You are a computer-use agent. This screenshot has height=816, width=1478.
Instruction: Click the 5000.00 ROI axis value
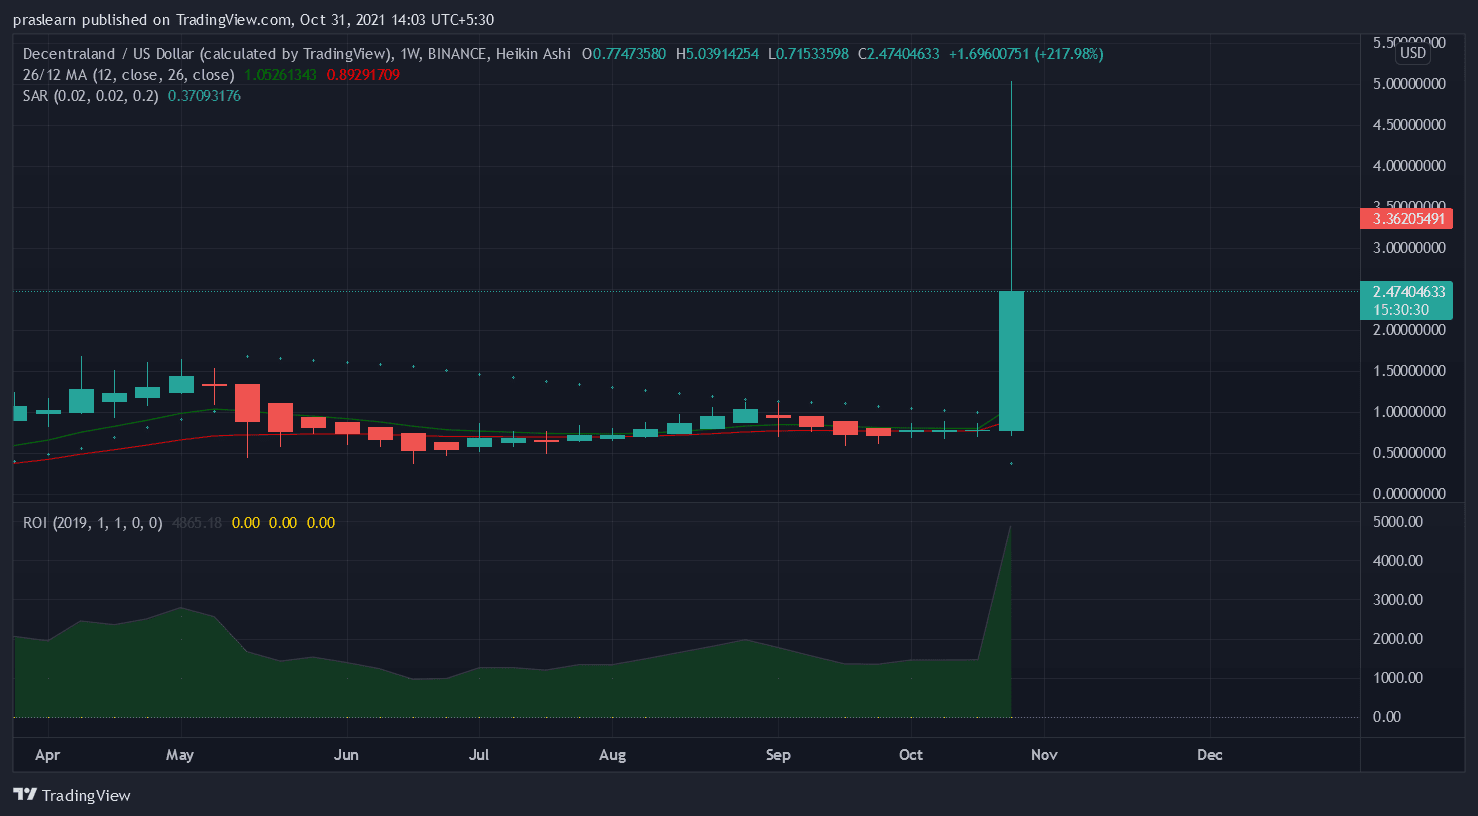click(x=1398, y=522)
